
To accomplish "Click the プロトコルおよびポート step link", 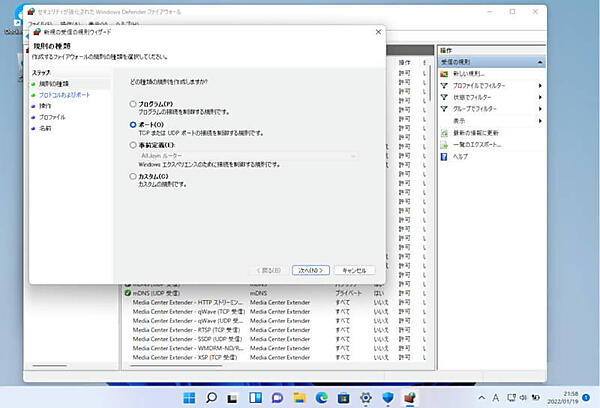I will [64, 95].
